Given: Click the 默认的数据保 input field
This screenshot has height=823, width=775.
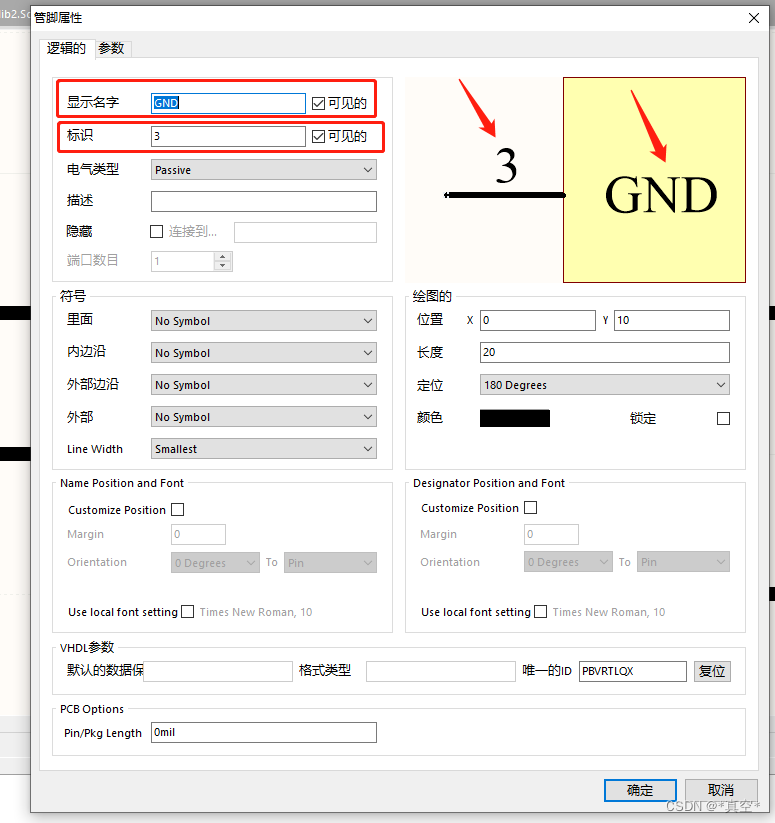Looking at the screenshot, I should point(218,671).
